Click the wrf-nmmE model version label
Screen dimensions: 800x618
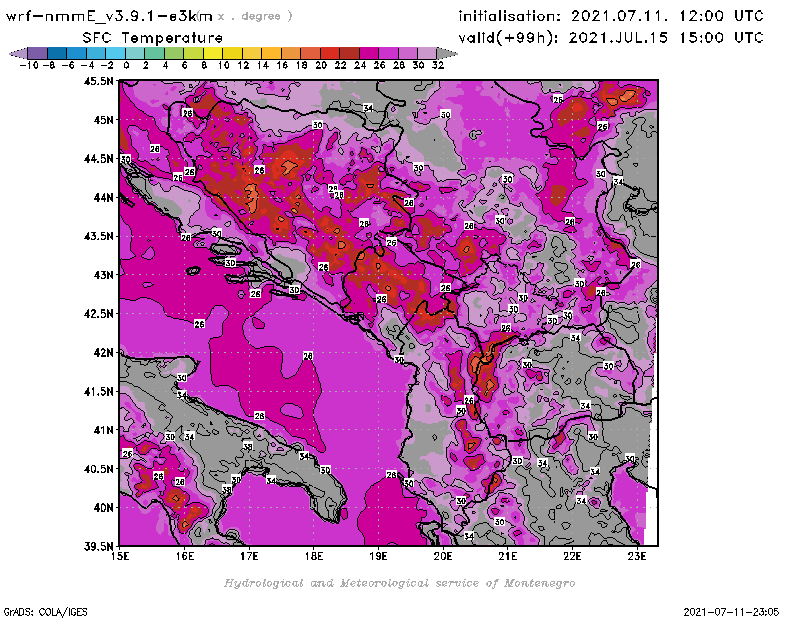[x=110, y=16]
